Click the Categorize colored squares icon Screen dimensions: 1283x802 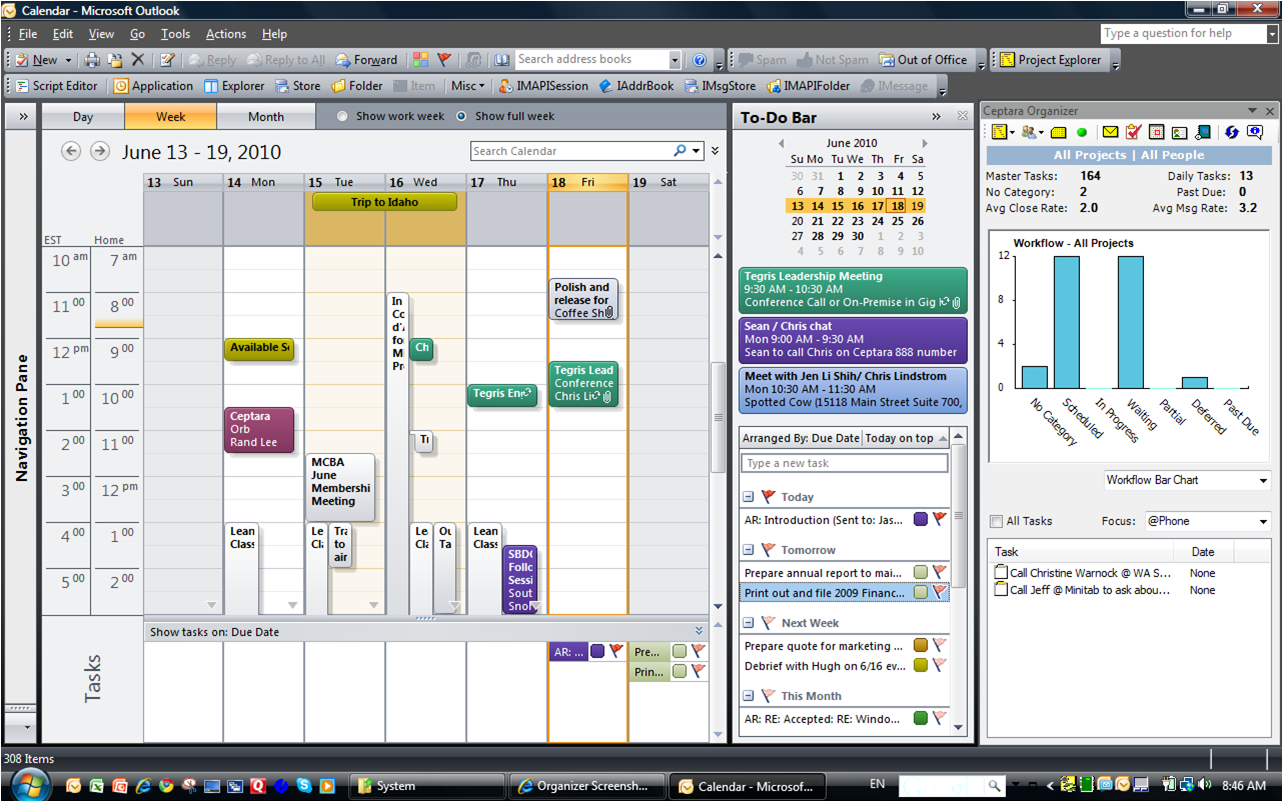click(421, 60)
